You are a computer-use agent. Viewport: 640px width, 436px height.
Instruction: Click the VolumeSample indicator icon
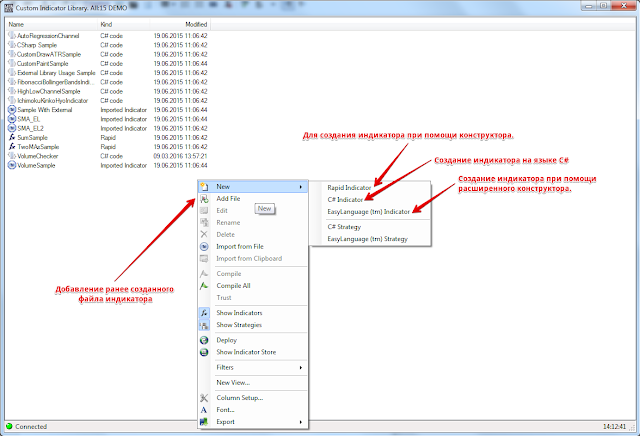(12, 165)
